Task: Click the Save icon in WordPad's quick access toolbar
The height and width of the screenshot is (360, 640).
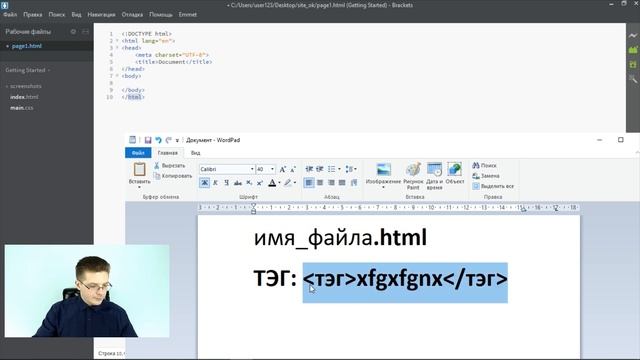Action: [148, 140]
